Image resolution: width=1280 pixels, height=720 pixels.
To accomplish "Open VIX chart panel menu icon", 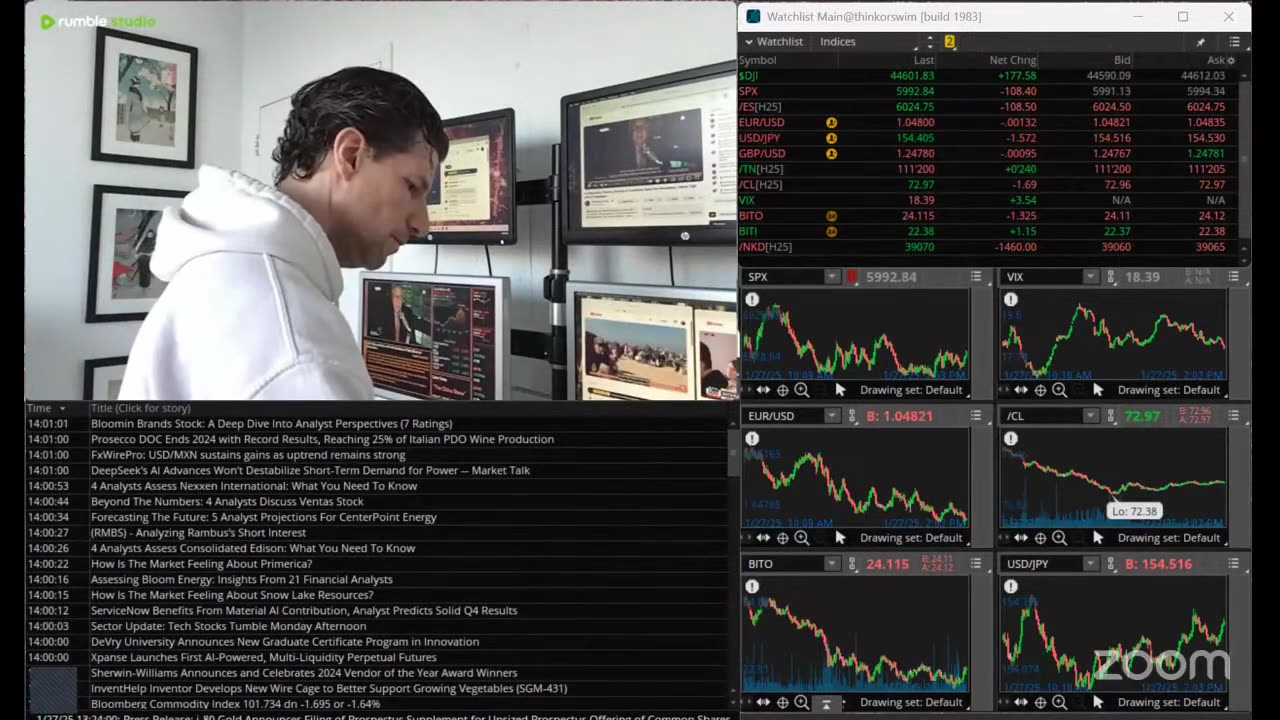I will [1235, 277].
